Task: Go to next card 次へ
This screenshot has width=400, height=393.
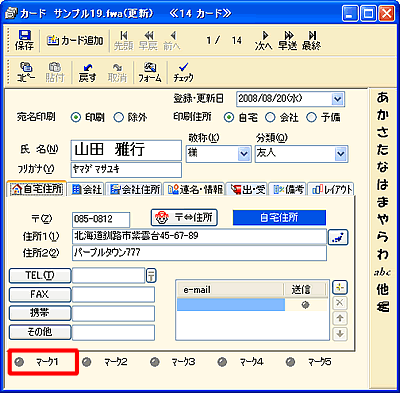Action: 264,40
